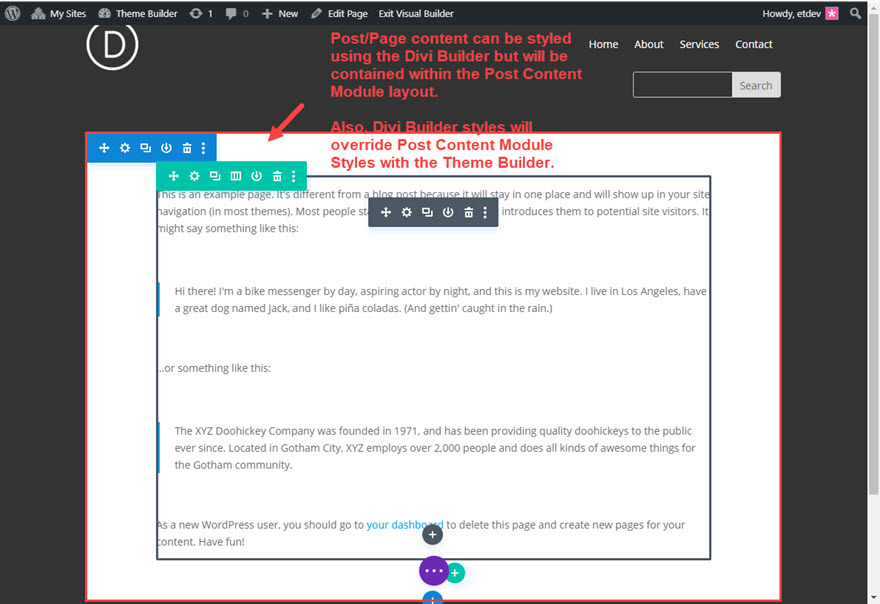Click the blue add section plus button
Image resolution: width=880 pixels, height=604 pixels.
432,598
